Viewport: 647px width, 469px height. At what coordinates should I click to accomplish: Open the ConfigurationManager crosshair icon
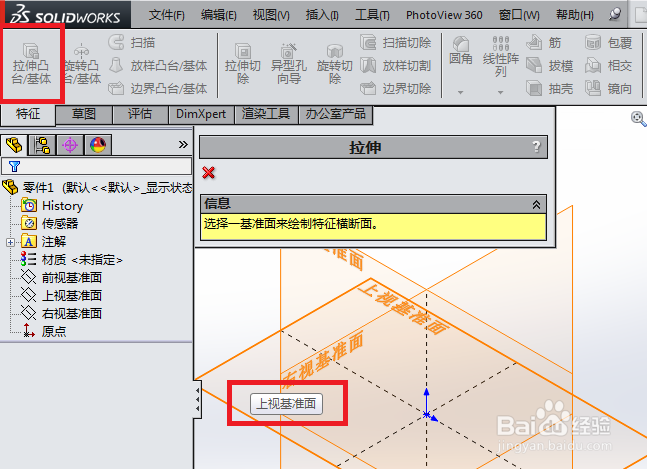(x=70, y=145)
